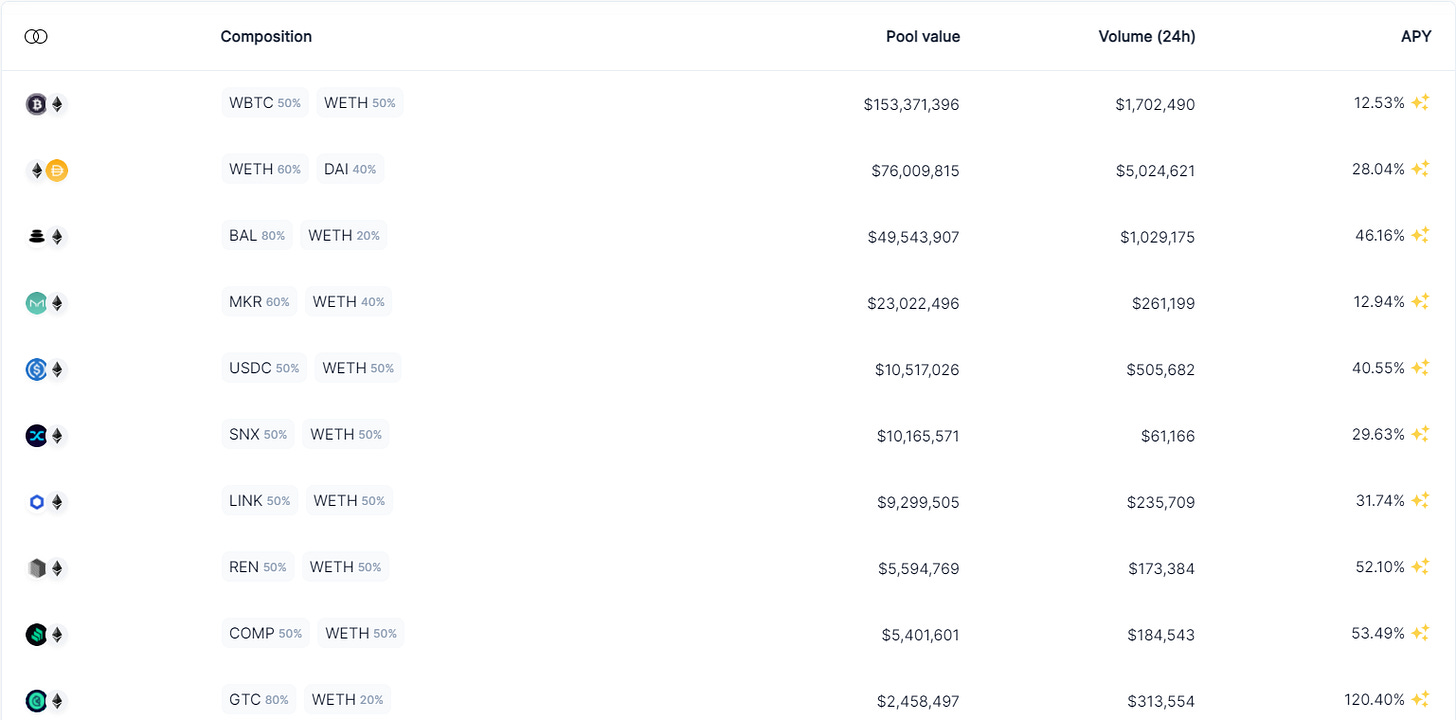Click 24h volume $313,554
Image resolution: width=1456 pixels, height=720 pixels.
coord(1161,702)
